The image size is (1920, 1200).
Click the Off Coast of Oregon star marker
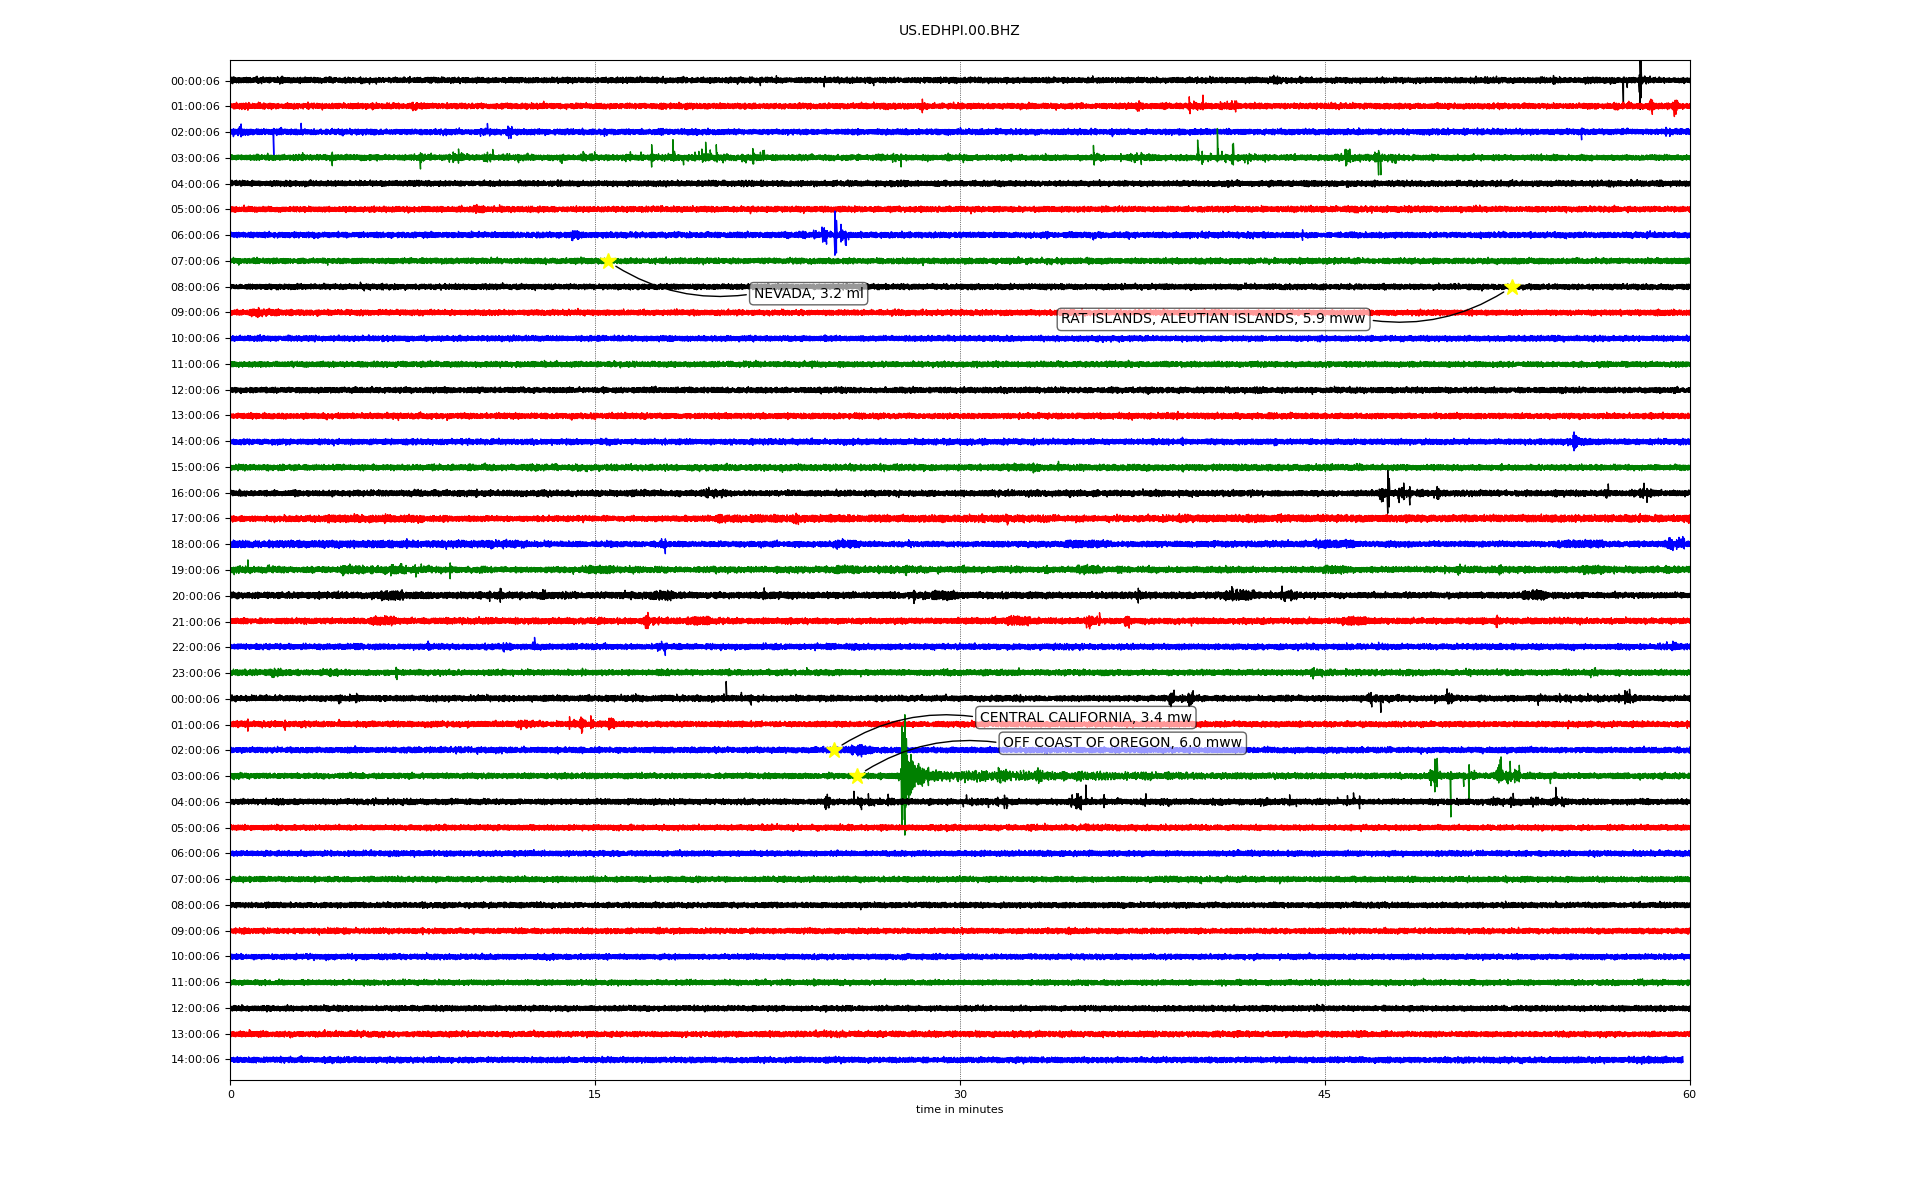coord(857,777)
